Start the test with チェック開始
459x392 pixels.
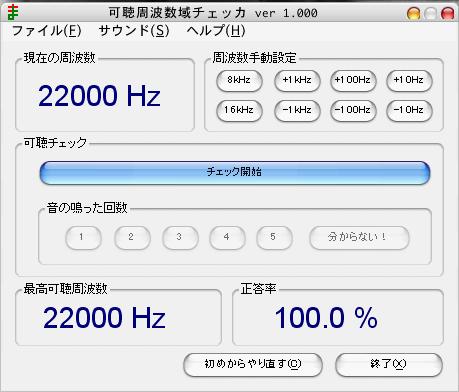click(235, 172)
